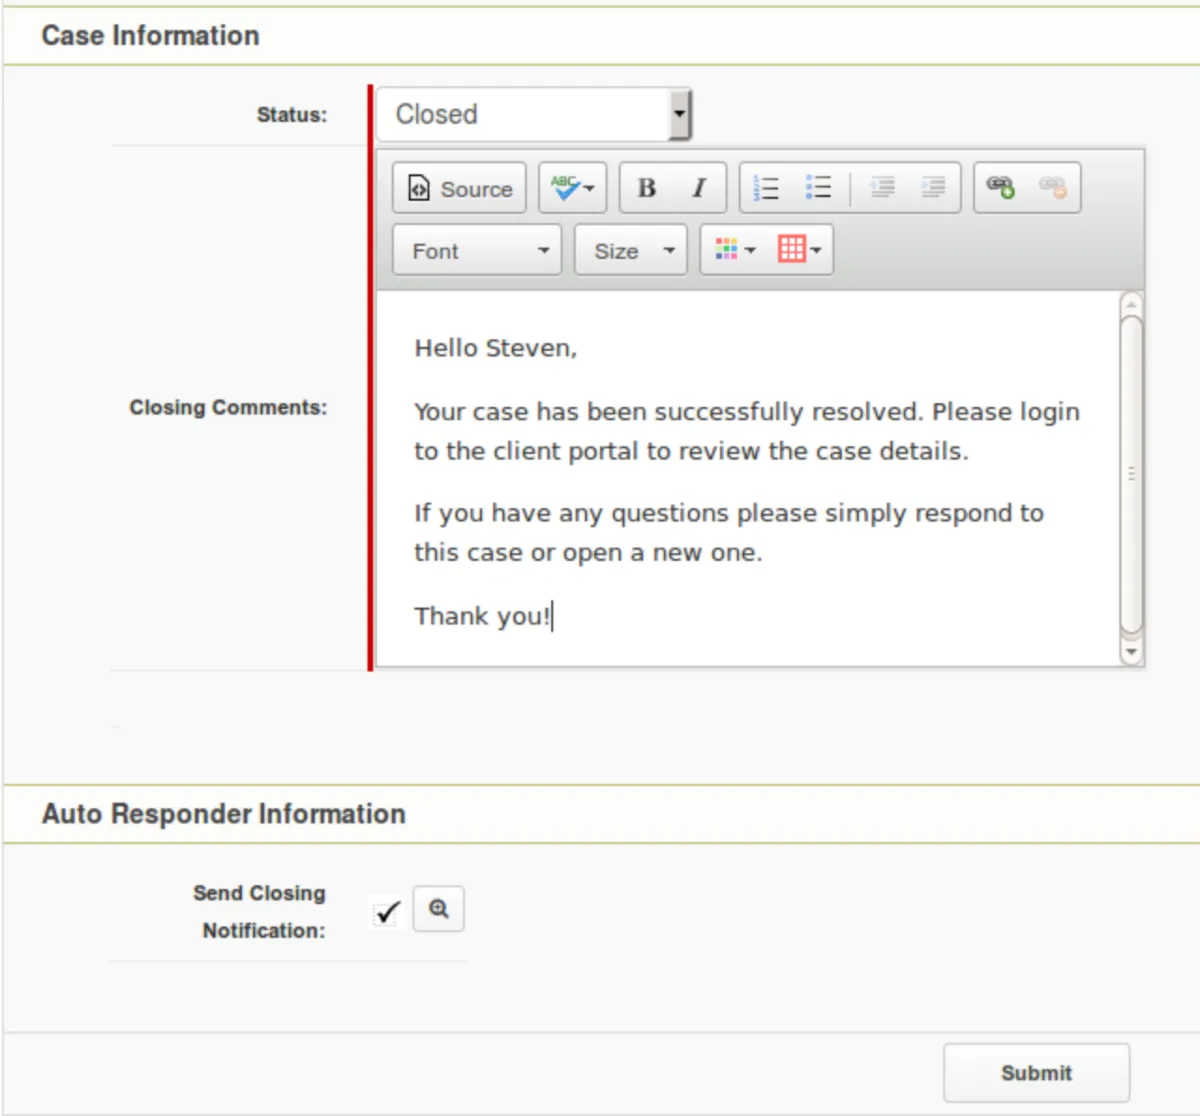The height and width of the screenshot is (1116, 1200).
Task: Open the text color picker
Action: 735,250
